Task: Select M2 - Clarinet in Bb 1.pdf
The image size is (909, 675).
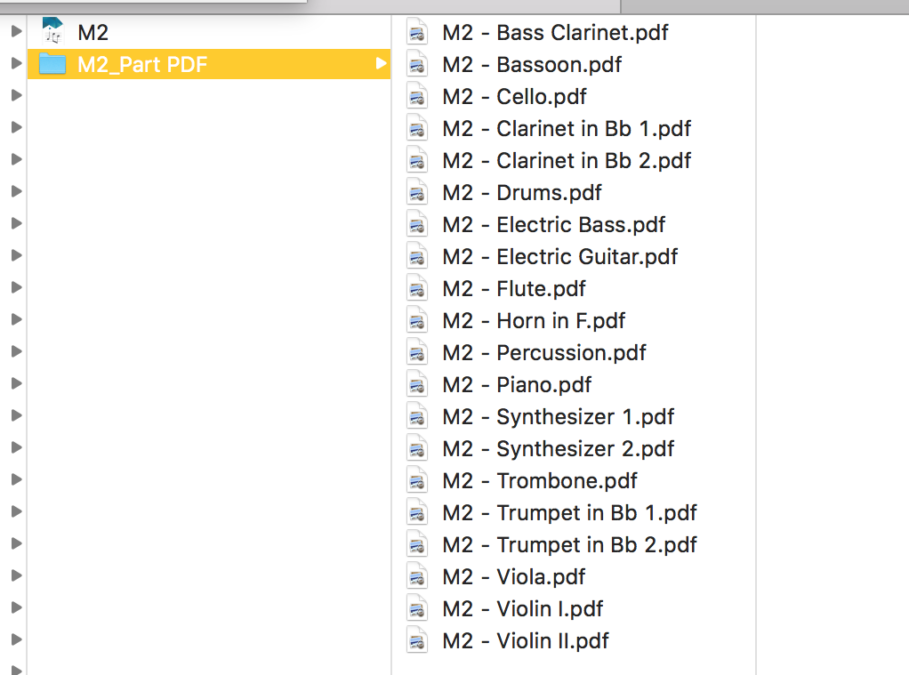Action: tap(566, 129)
